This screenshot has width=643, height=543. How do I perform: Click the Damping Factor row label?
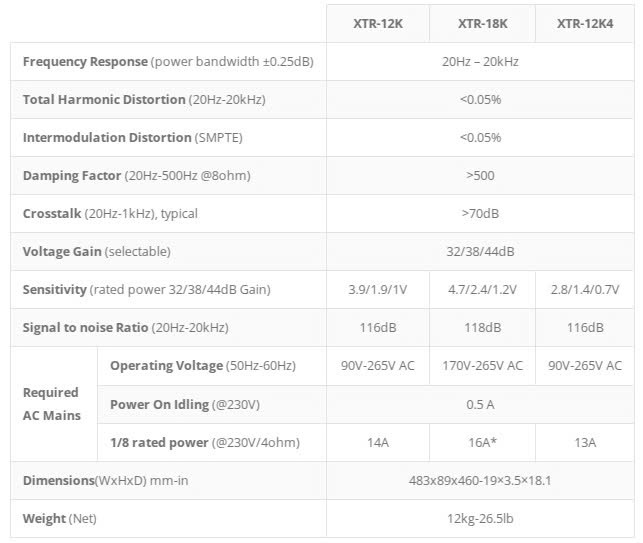click(136, 176)
